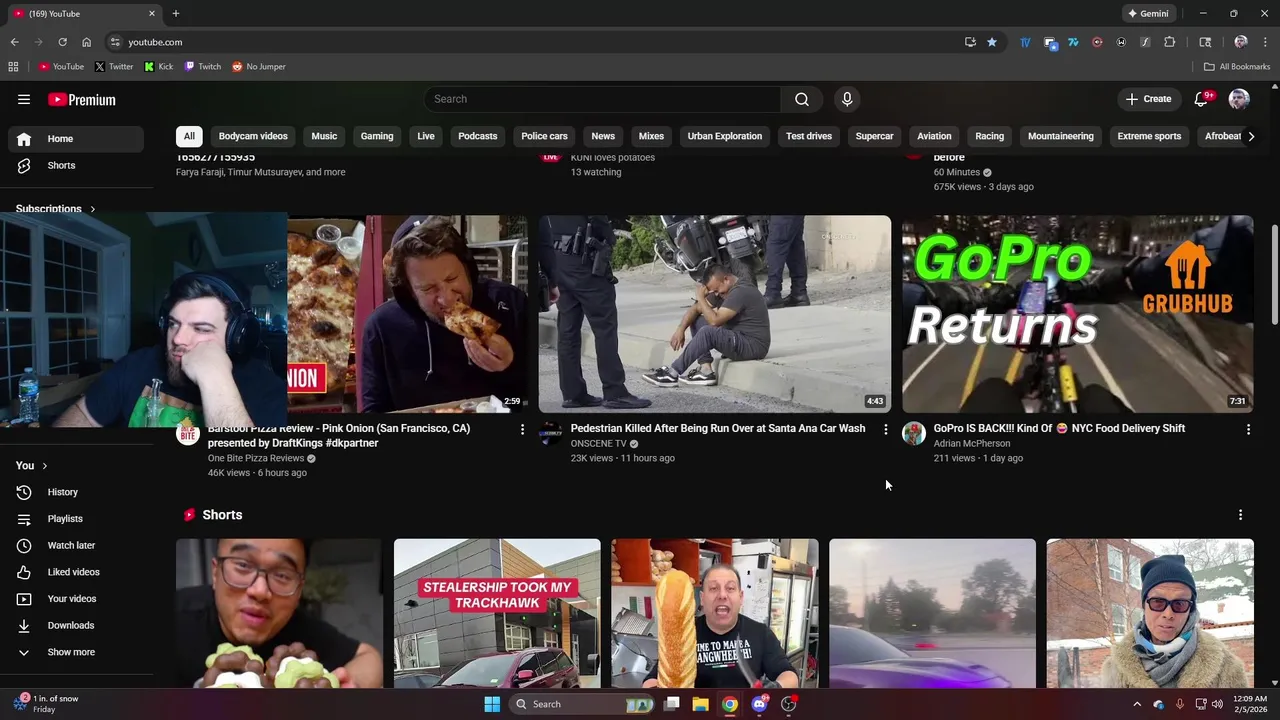Open the All Bookmarks folder
Screen dimensions: 1280x720
(1237, 67)
